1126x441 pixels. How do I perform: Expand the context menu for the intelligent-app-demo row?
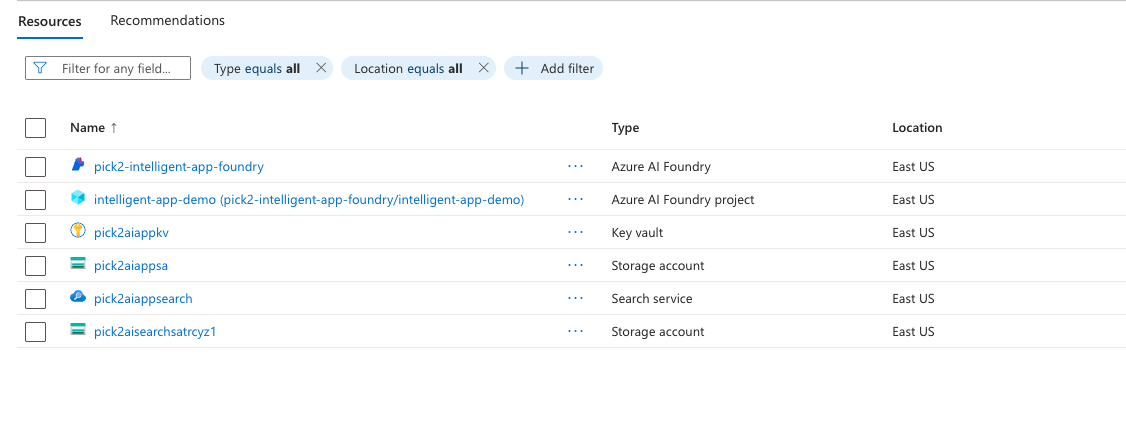(575, 200)
